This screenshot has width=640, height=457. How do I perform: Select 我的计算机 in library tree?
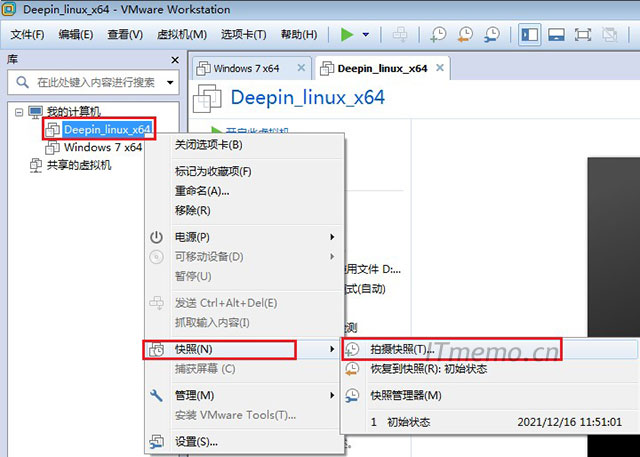(73, 111)
